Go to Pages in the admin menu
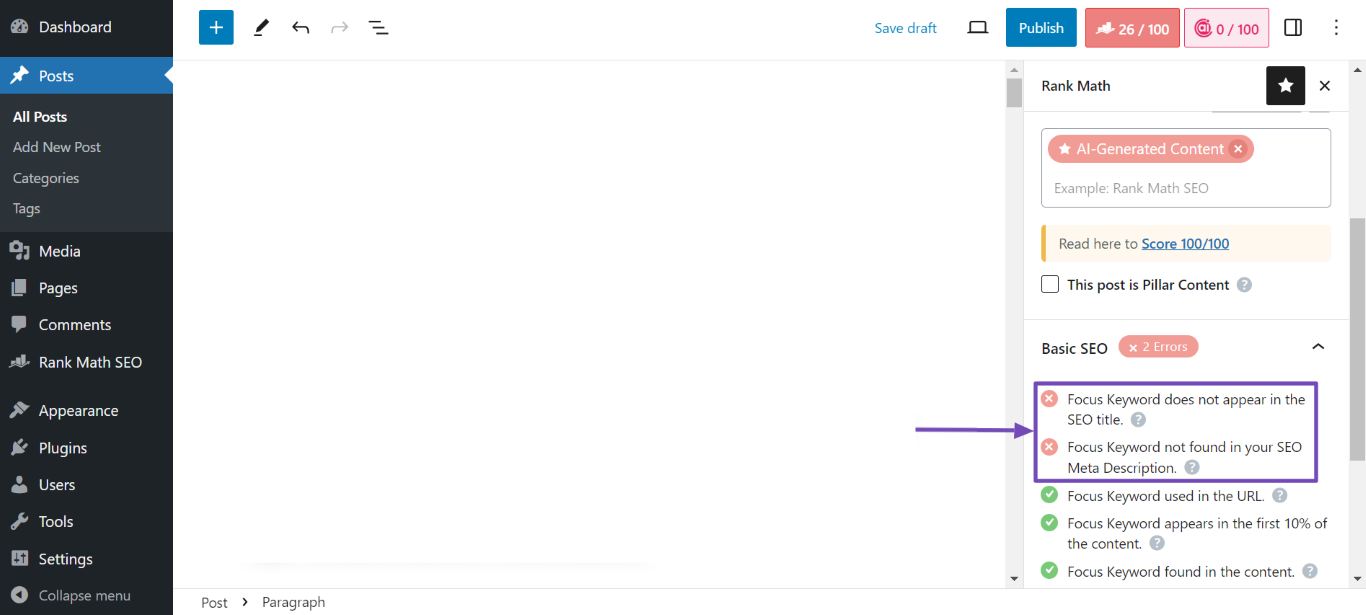 click(86, 288)
